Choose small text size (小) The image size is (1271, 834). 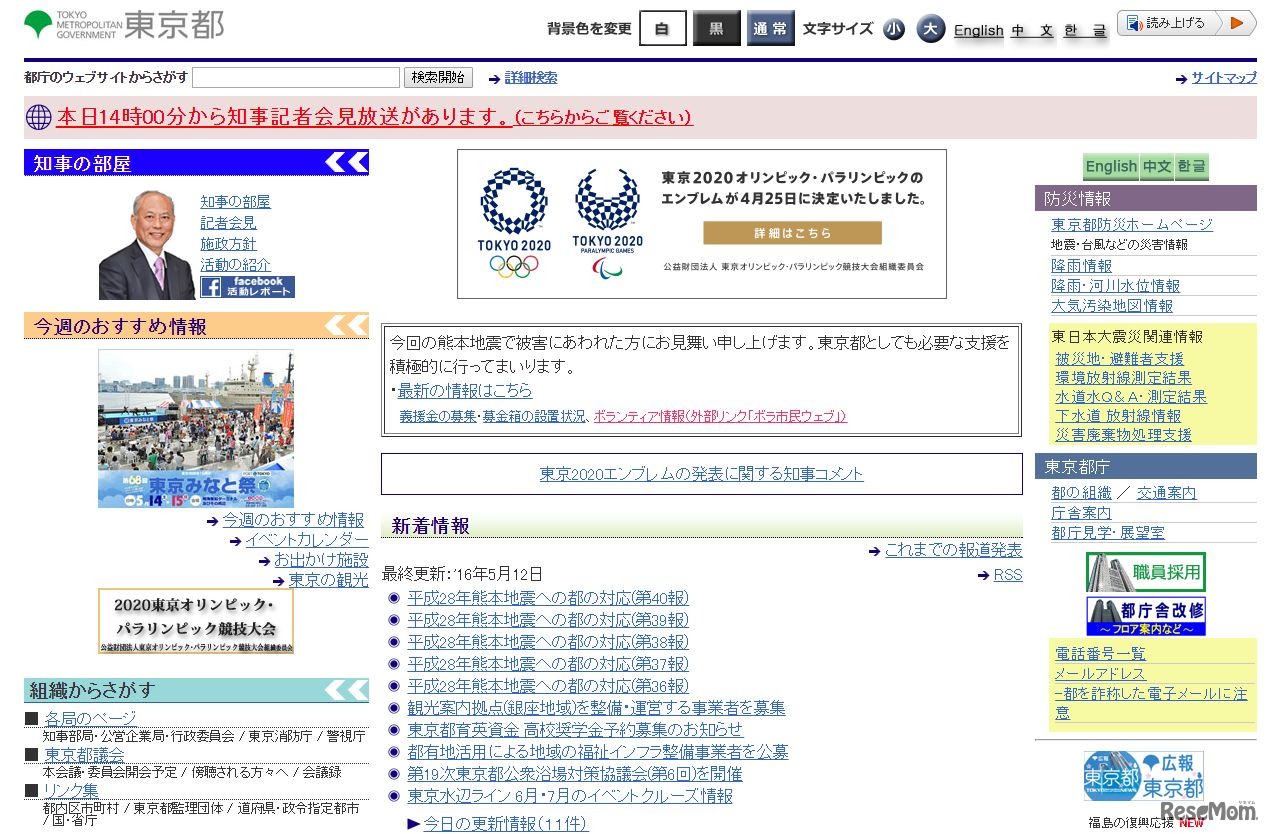coord(894,29)
